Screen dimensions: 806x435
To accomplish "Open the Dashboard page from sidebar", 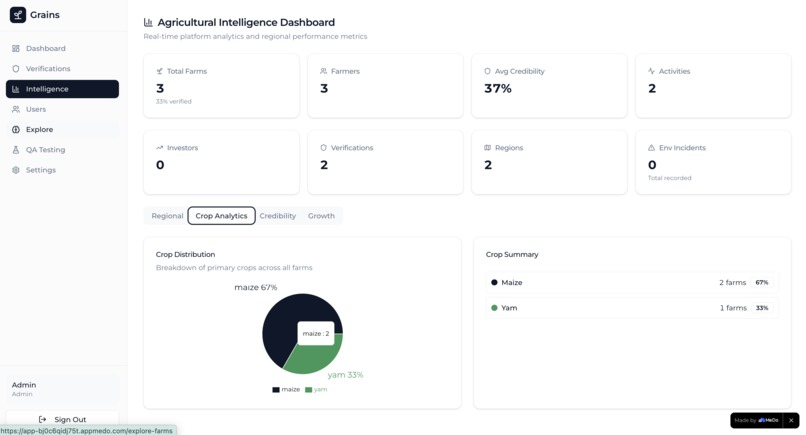I will (62, 48).
